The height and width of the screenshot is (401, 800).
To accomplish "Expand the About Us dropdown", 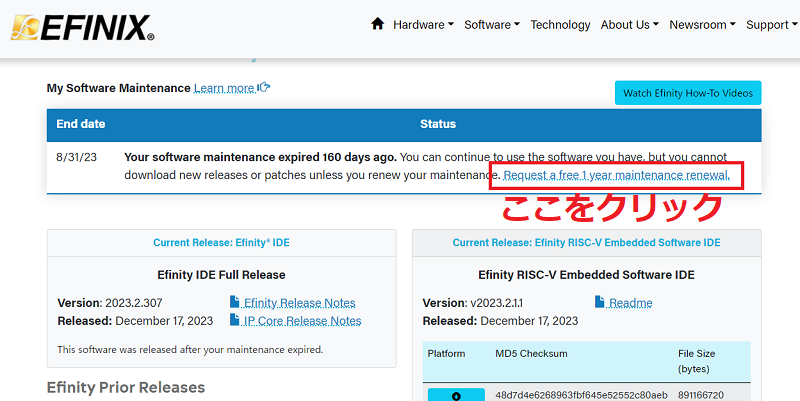I will (x=630, y=24).
